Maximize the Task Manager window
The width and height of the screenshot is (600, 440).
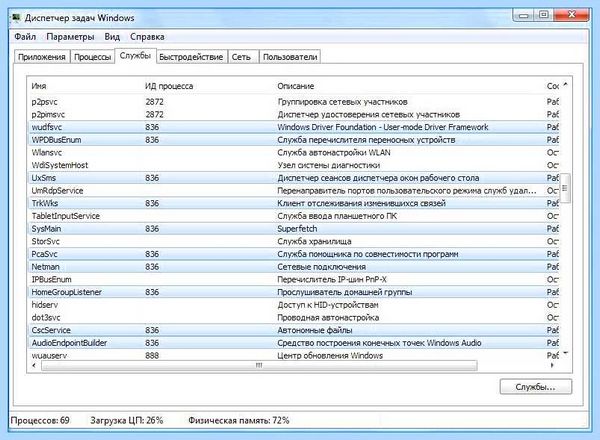[x=543, y=15]
